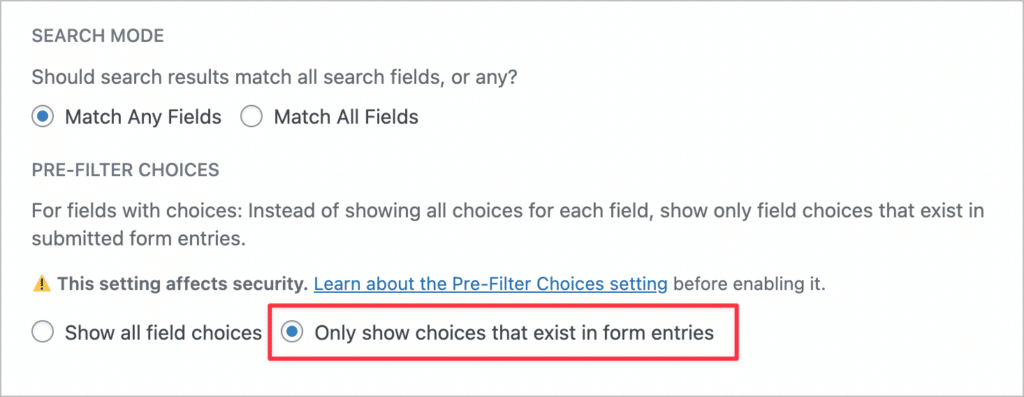
Task: Click the yellow warning triangle icon
Action: 41,285
